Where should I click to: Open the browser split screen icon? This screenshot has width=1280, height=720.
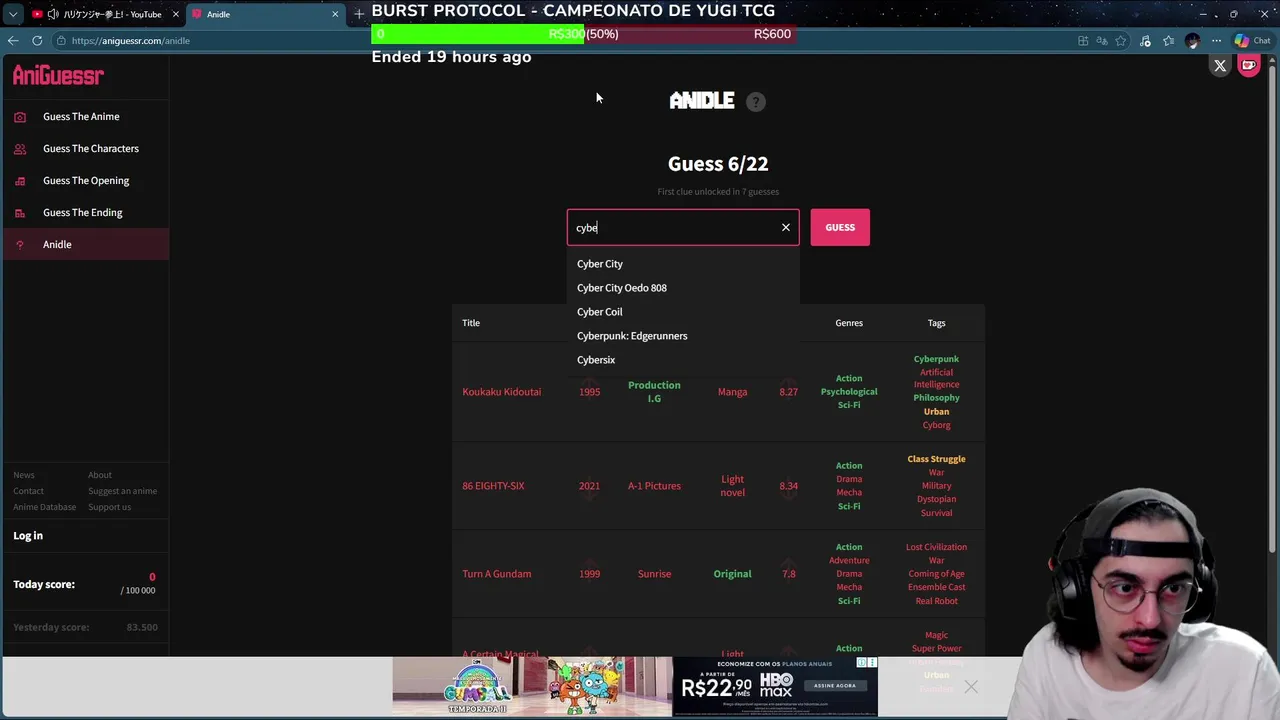click(1083, 41)
